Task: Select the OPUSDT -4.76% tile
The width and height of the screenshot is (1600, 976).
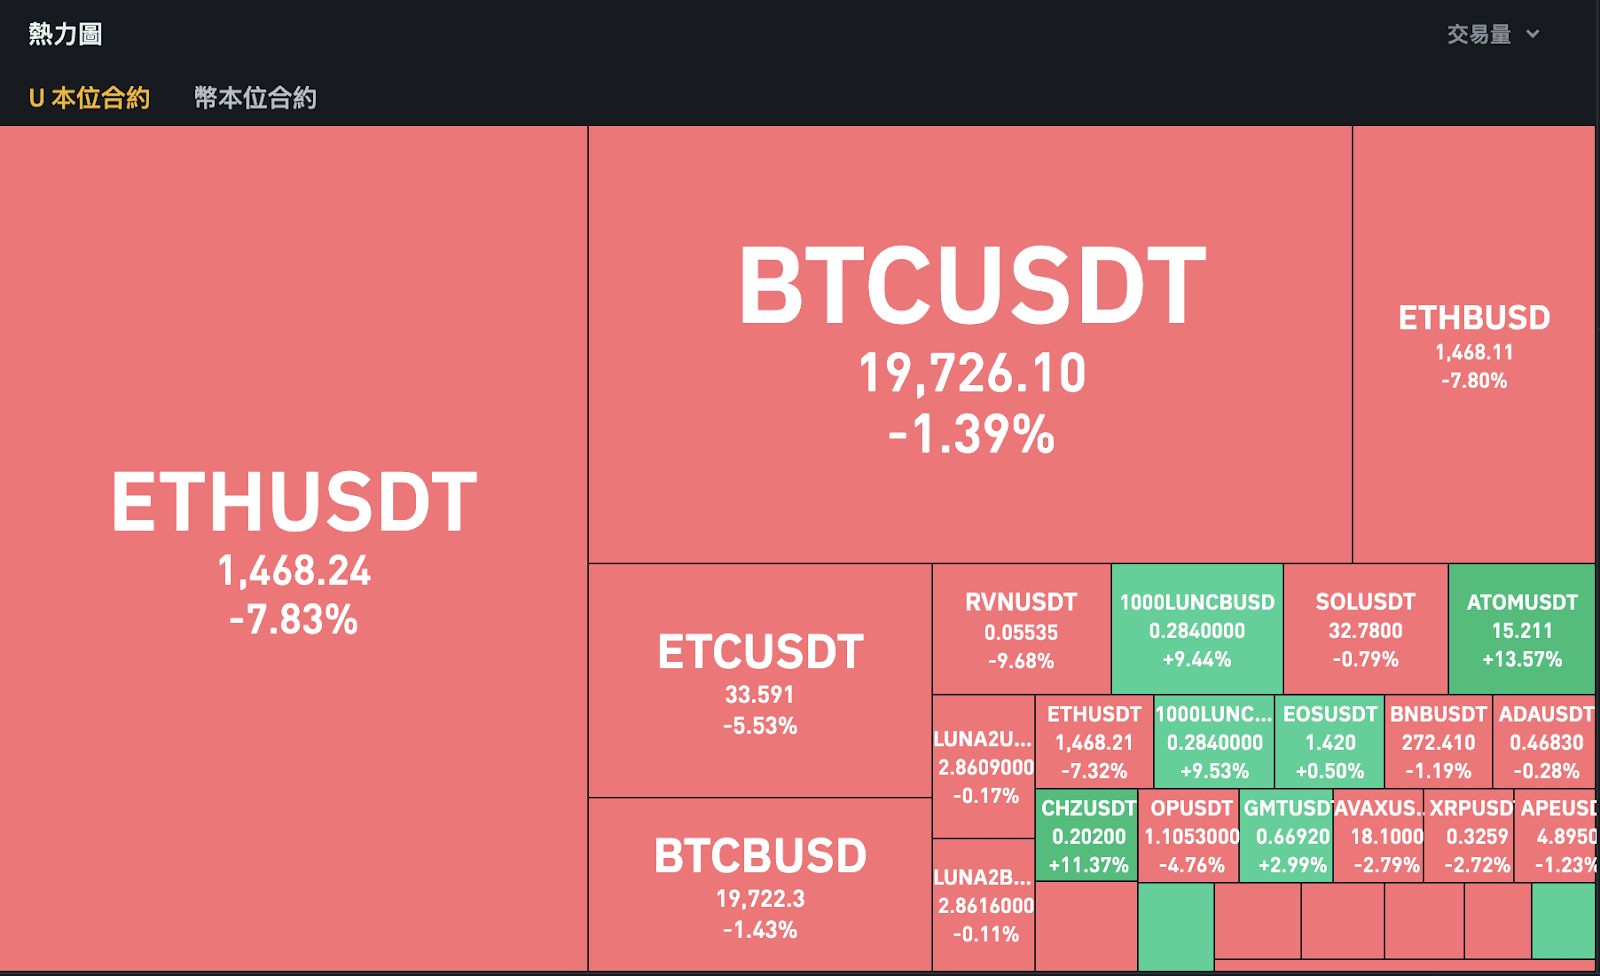Action: (x=1190, y=836)
